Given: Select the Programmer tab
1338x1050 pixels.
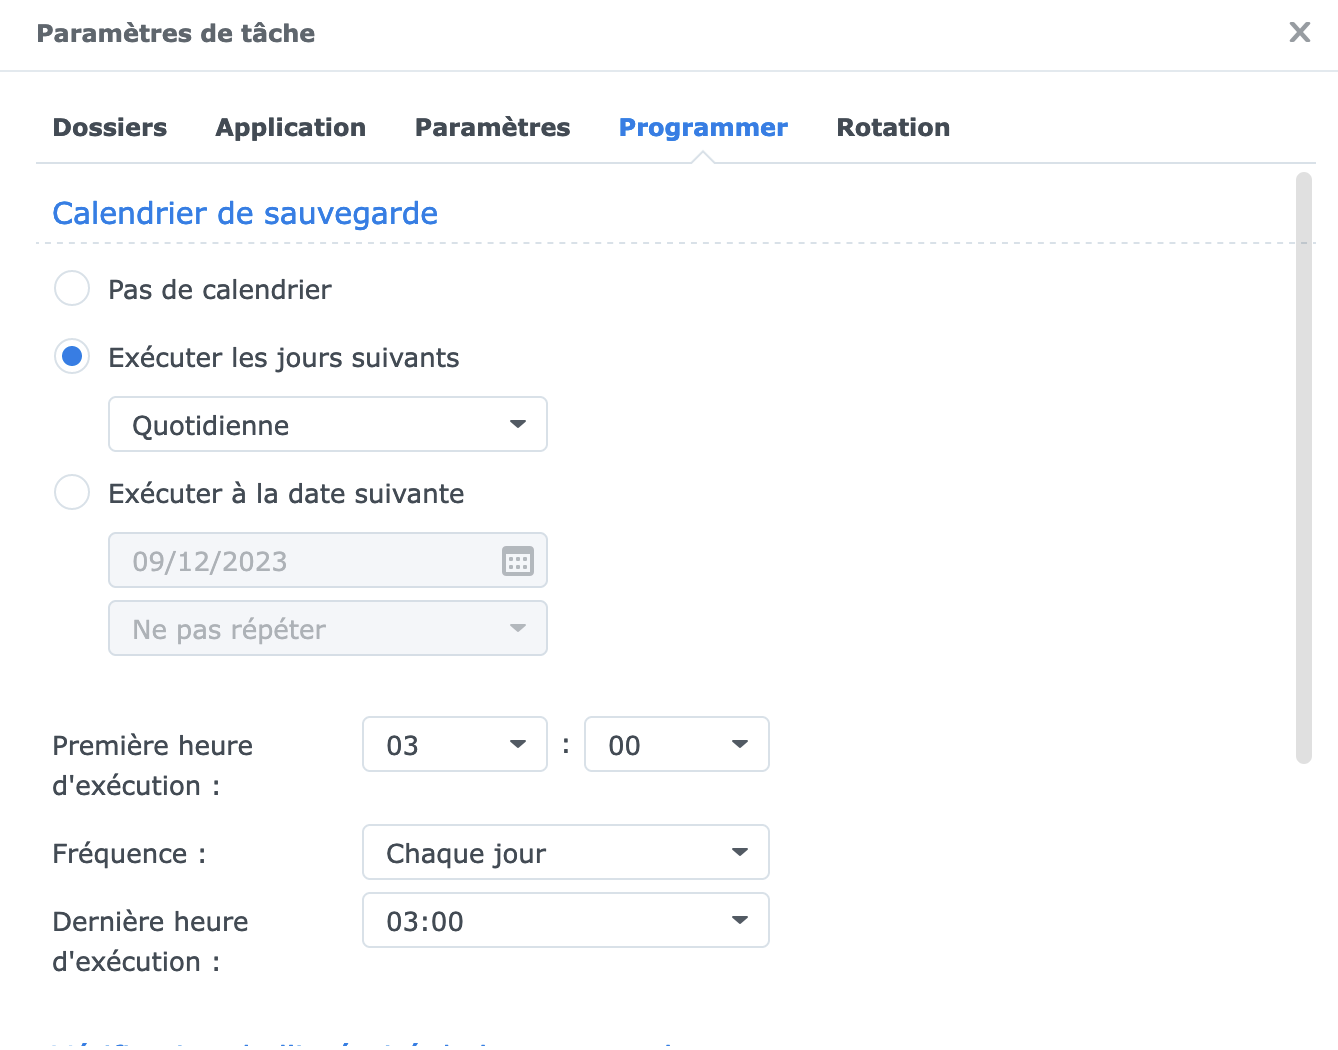Looking at the screenshot, I should [703, 128].
